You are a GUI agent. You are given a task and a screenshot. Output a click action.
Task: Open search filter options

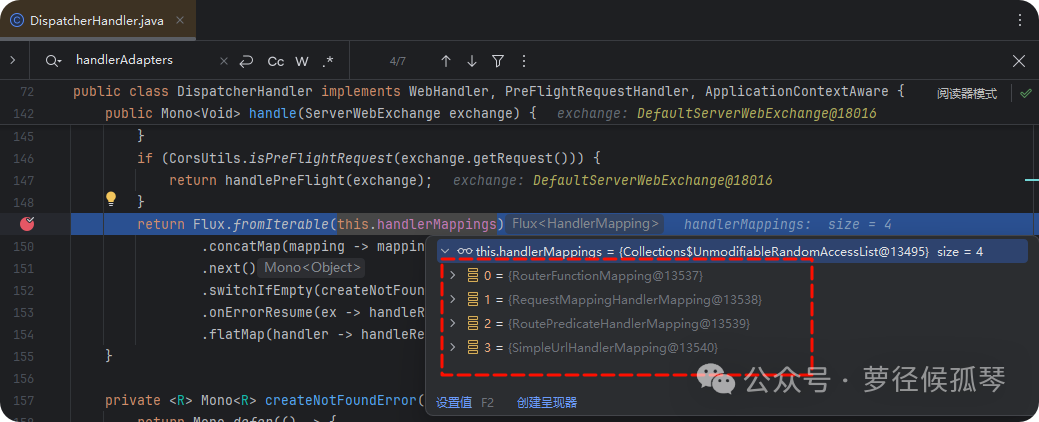pyautogui.click(x=498, y=61)
